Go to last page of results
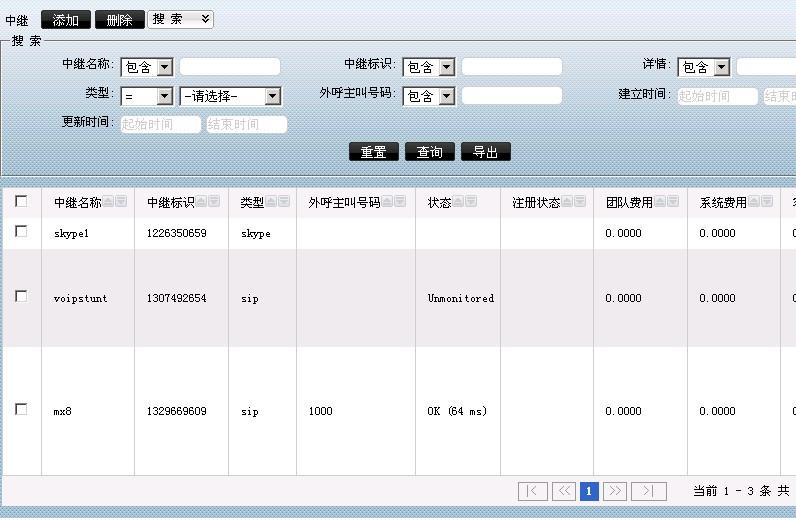796x518 pixels. (x=648, y=491)
